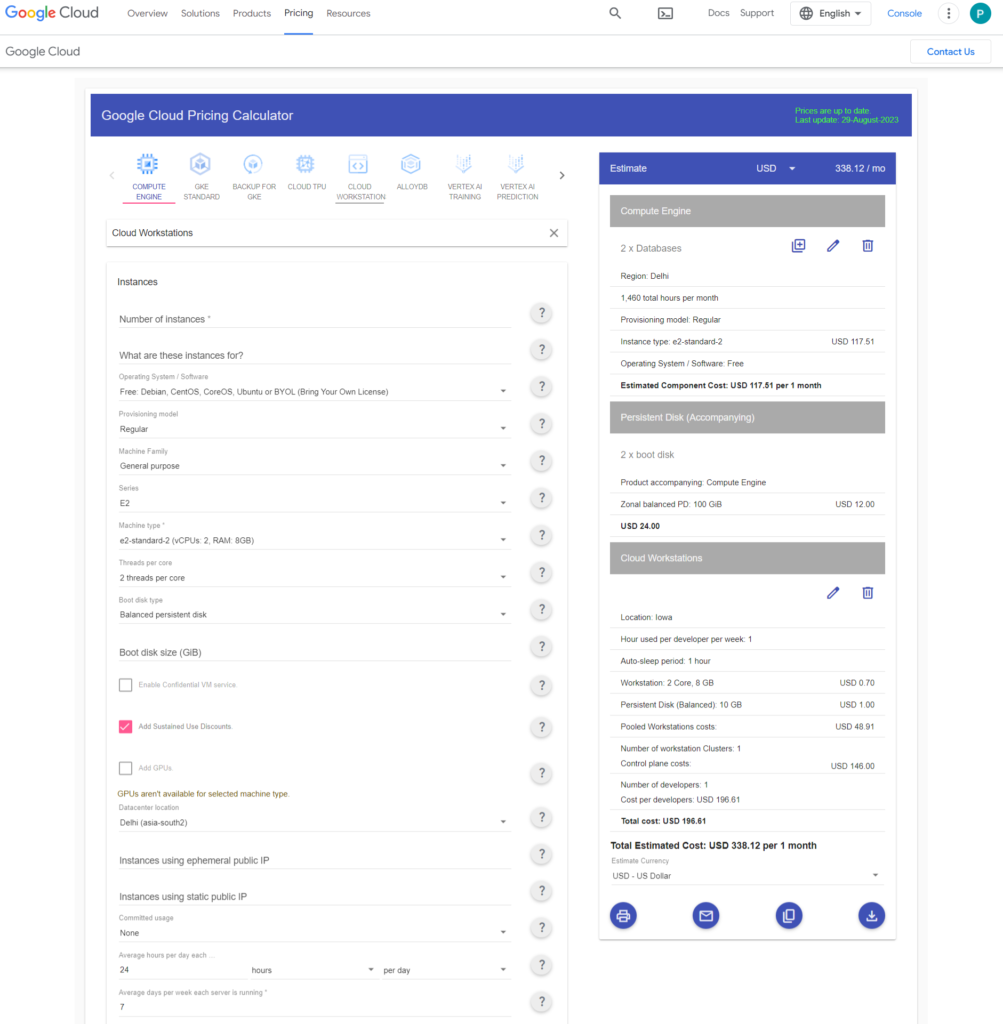Change estimate currency USD in header

tap(775, 168)
